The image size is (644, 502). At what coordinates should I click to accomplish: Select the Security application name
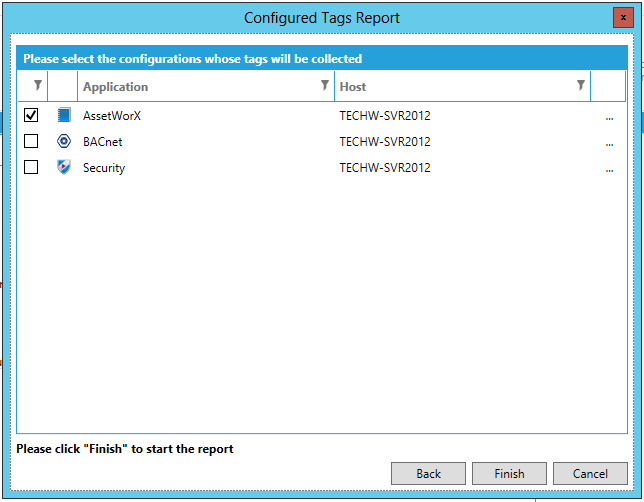coord(104,168)
